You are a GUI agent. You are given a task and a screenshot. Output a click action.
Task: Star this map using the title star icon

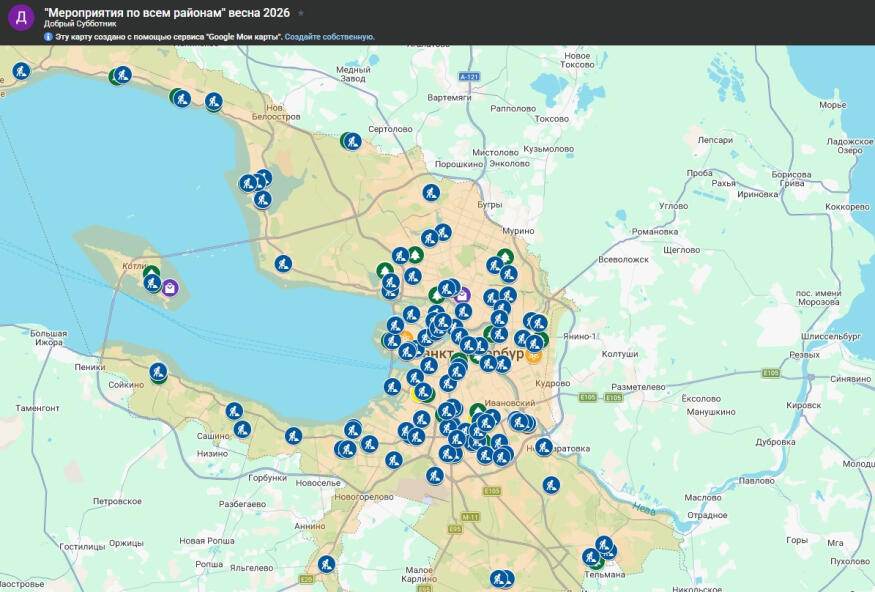[x=301, y=13]
